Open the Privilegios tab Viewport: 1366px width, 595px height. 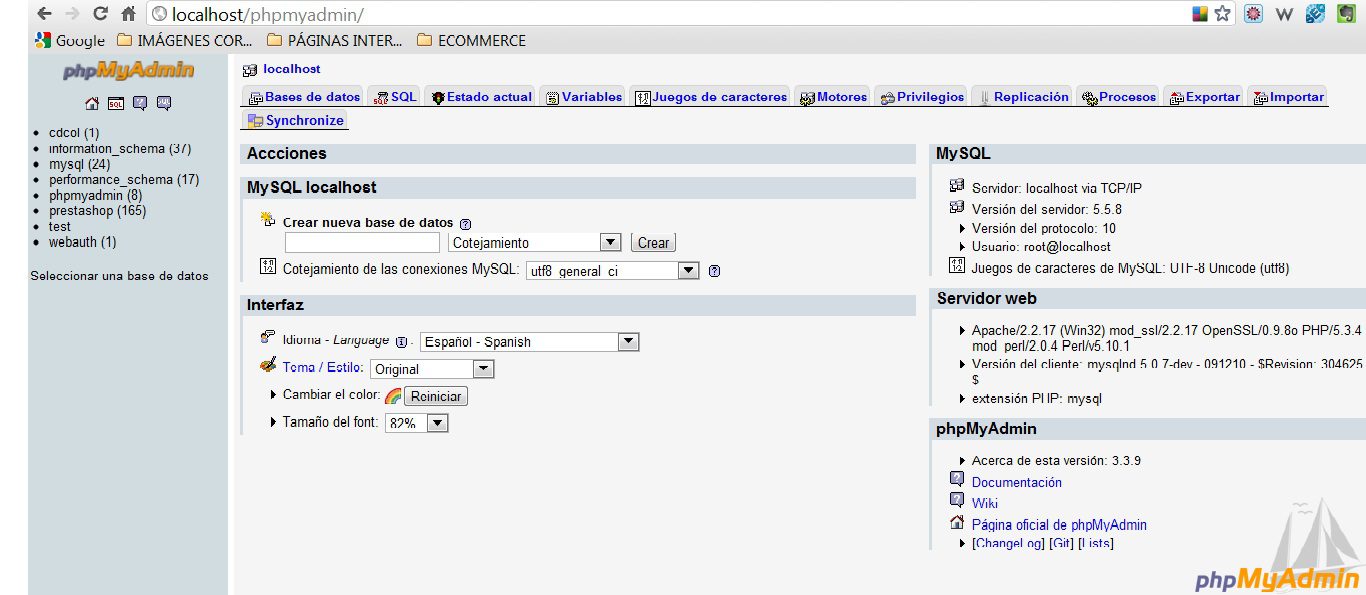[922, 97]
